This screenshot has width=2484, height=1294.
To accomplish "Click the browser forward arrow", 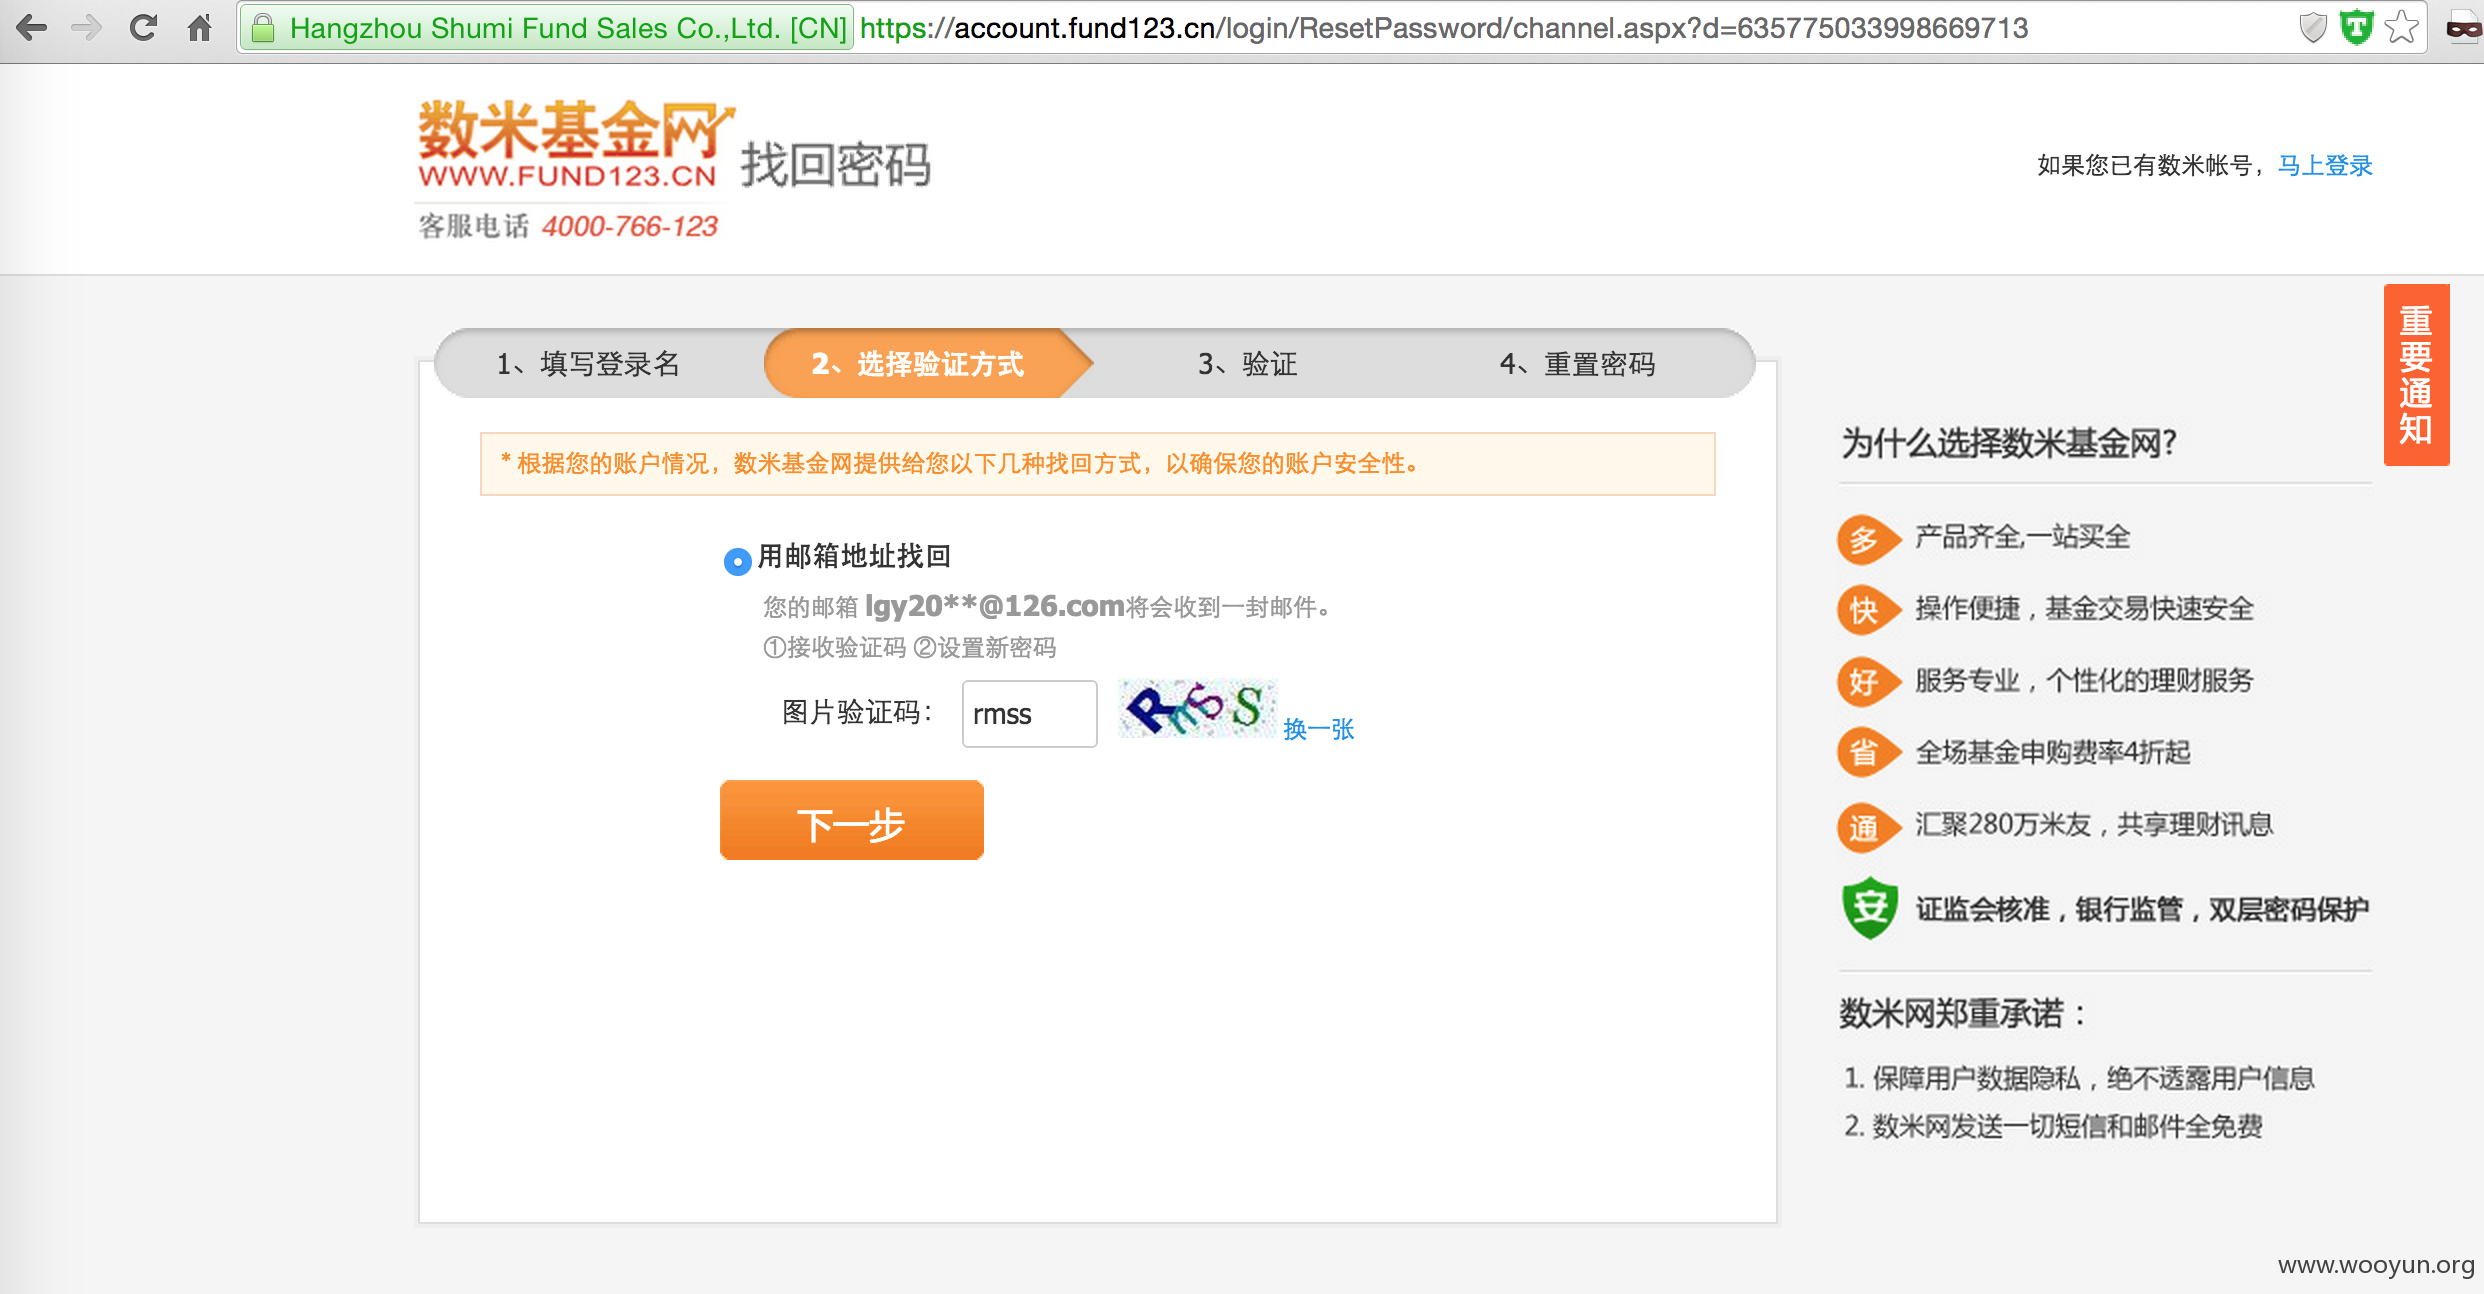I will [x=88, y=27].
